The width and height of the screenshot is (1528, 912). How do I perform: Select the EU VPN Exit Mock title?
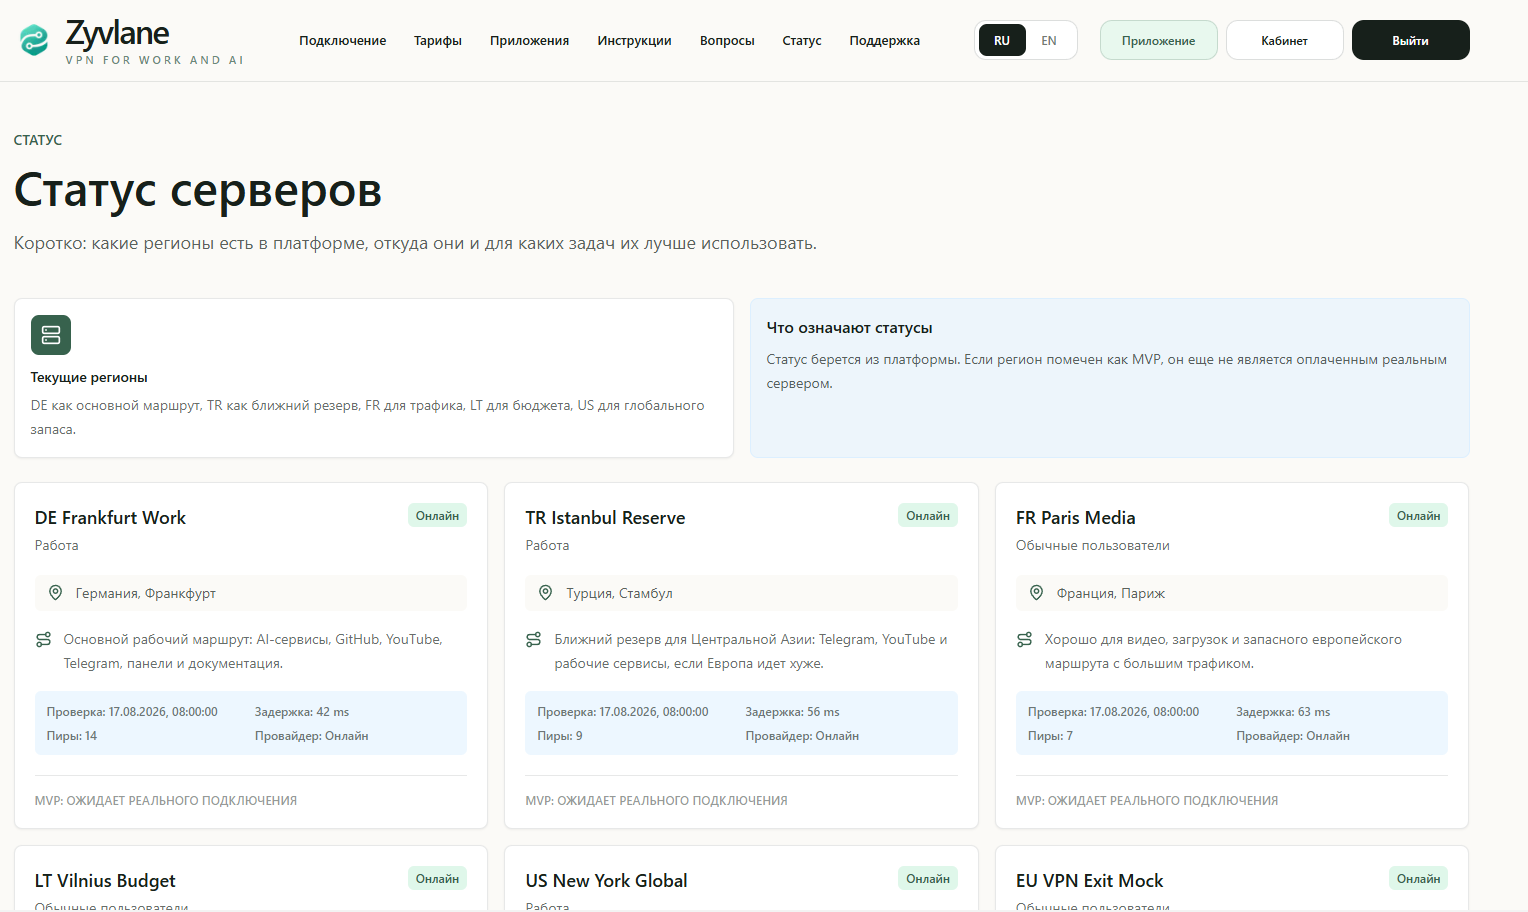pyautogui.click(x=1090, y=881)
